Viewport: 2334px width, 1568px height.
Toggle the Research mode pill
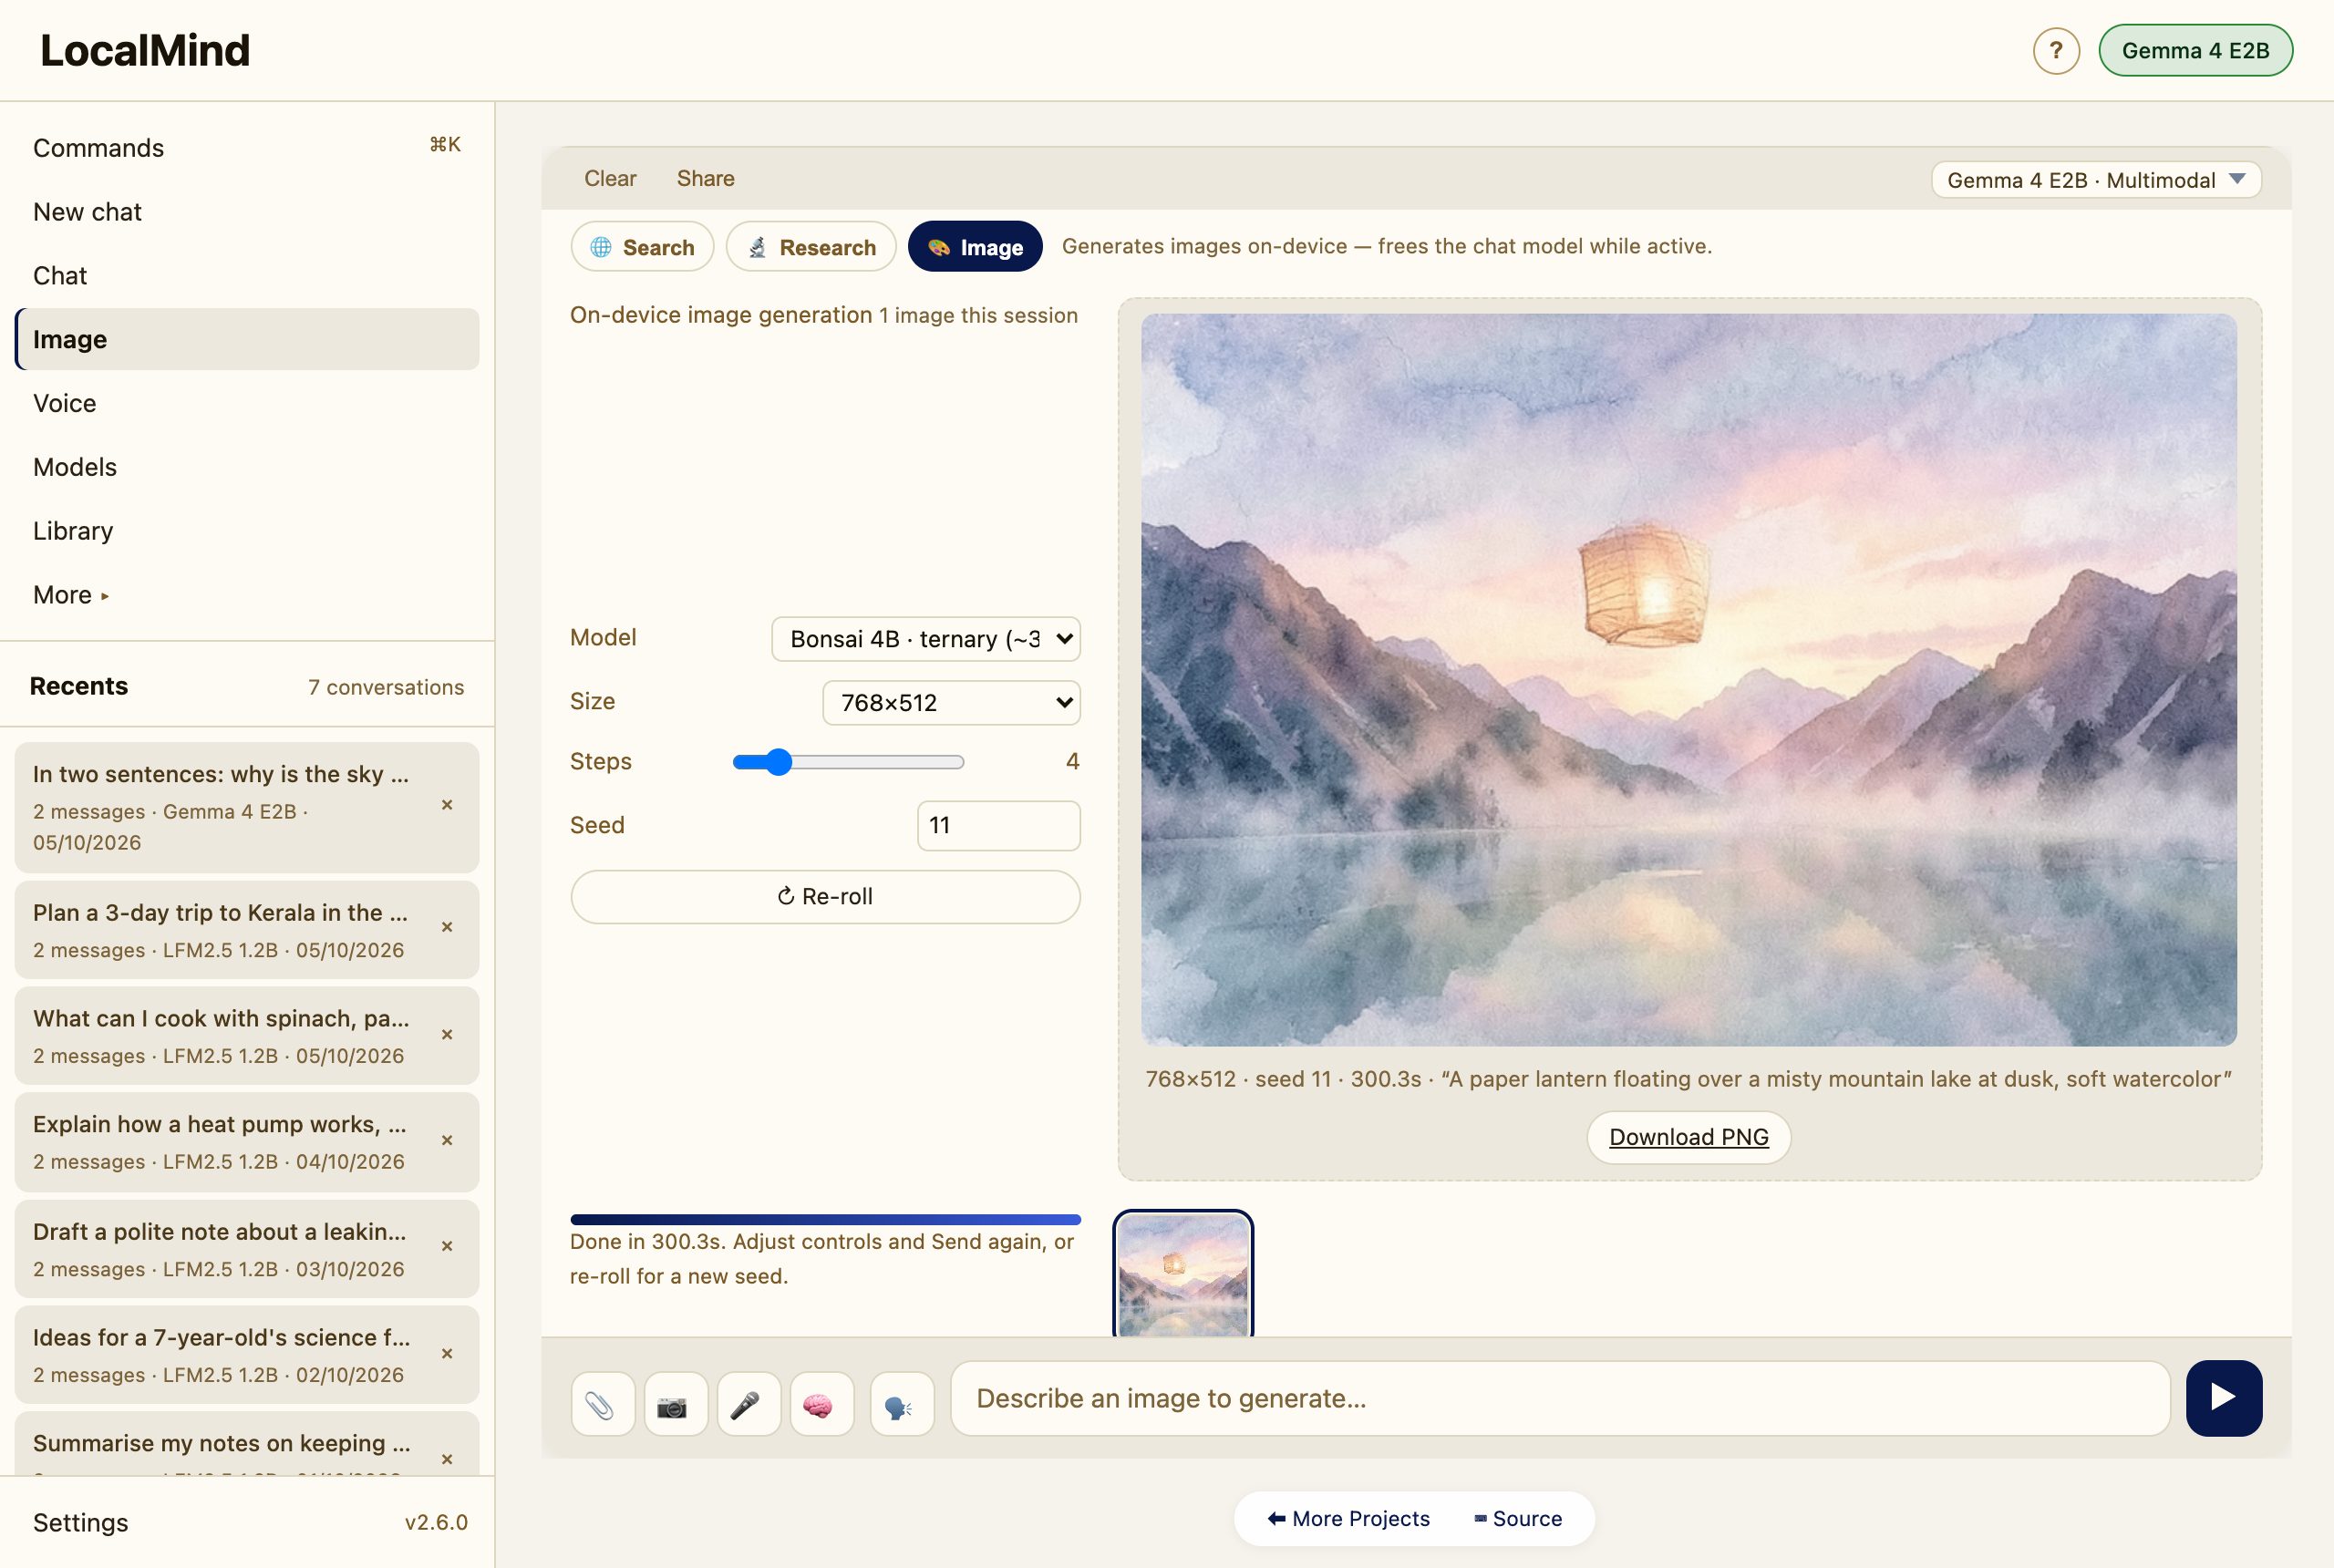[x=811, y=247]
